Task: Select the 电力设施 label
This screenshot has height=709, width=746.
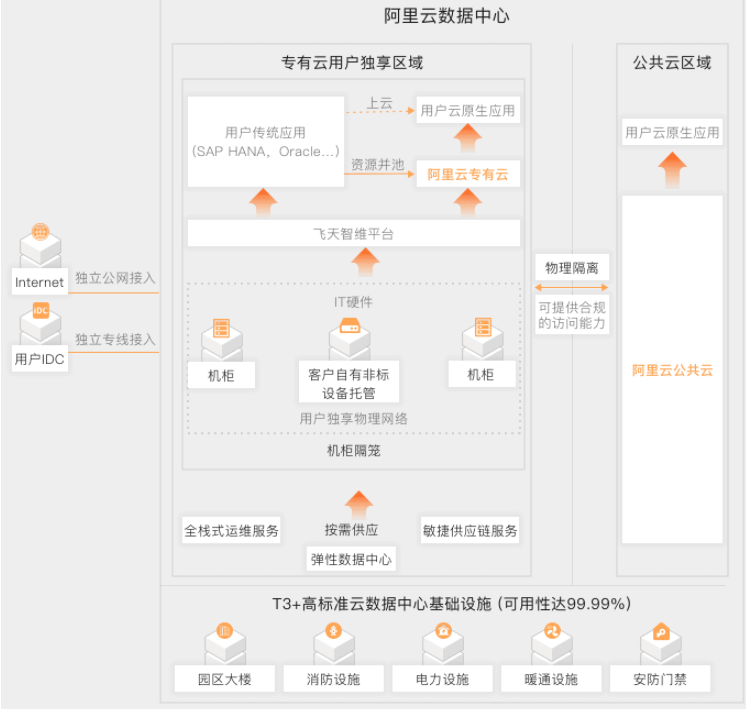Action: [x=442, y=679]
